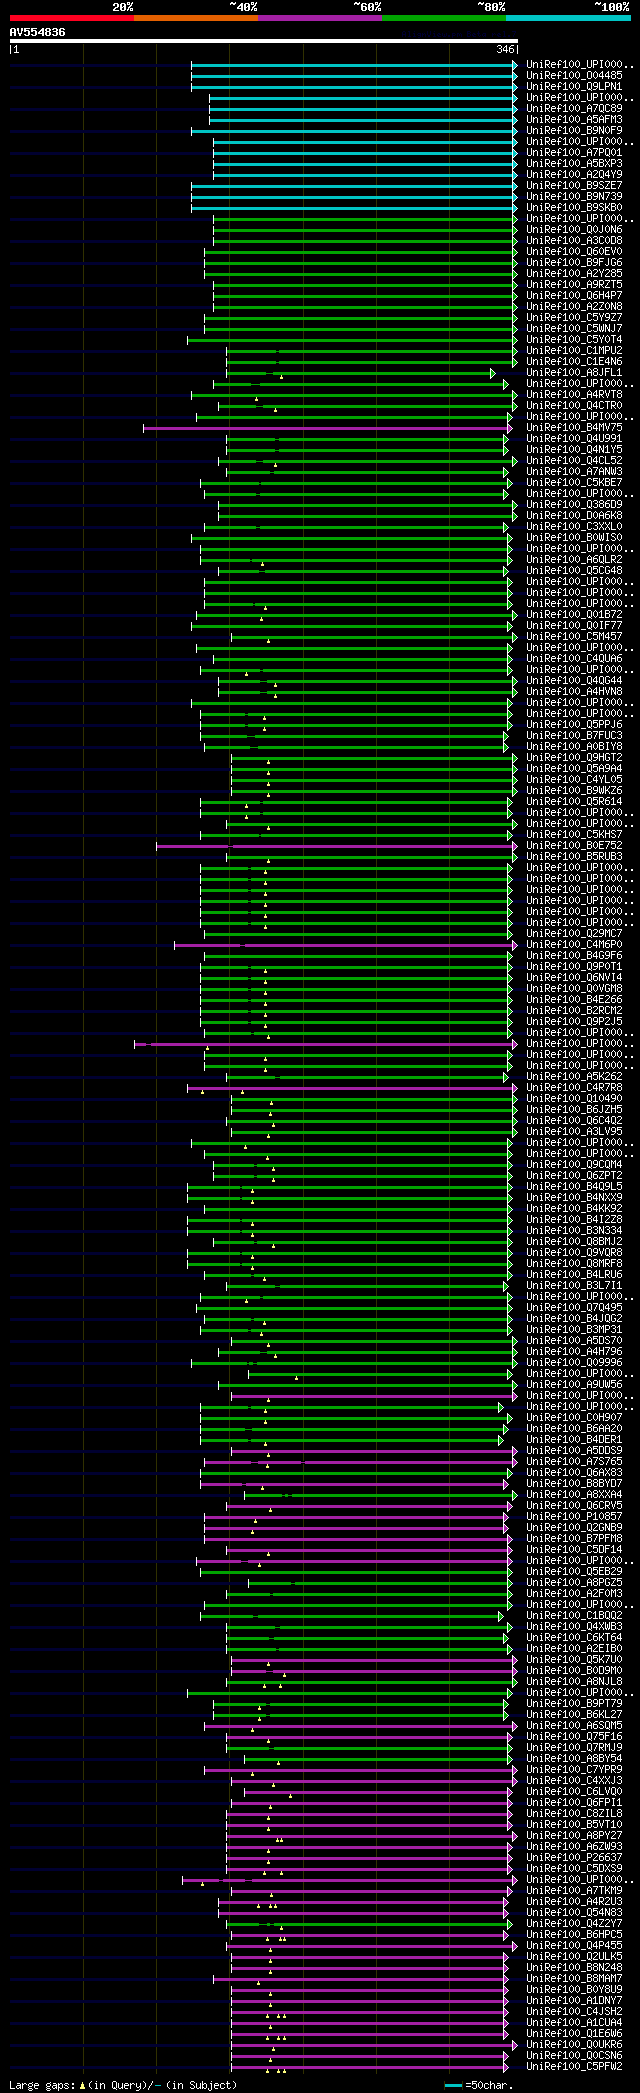Viewport: 640px width, 2093px height.
Task: Click the magenta alignment bar of UniRef100_B4MV75
Action: tap(327, 428)
